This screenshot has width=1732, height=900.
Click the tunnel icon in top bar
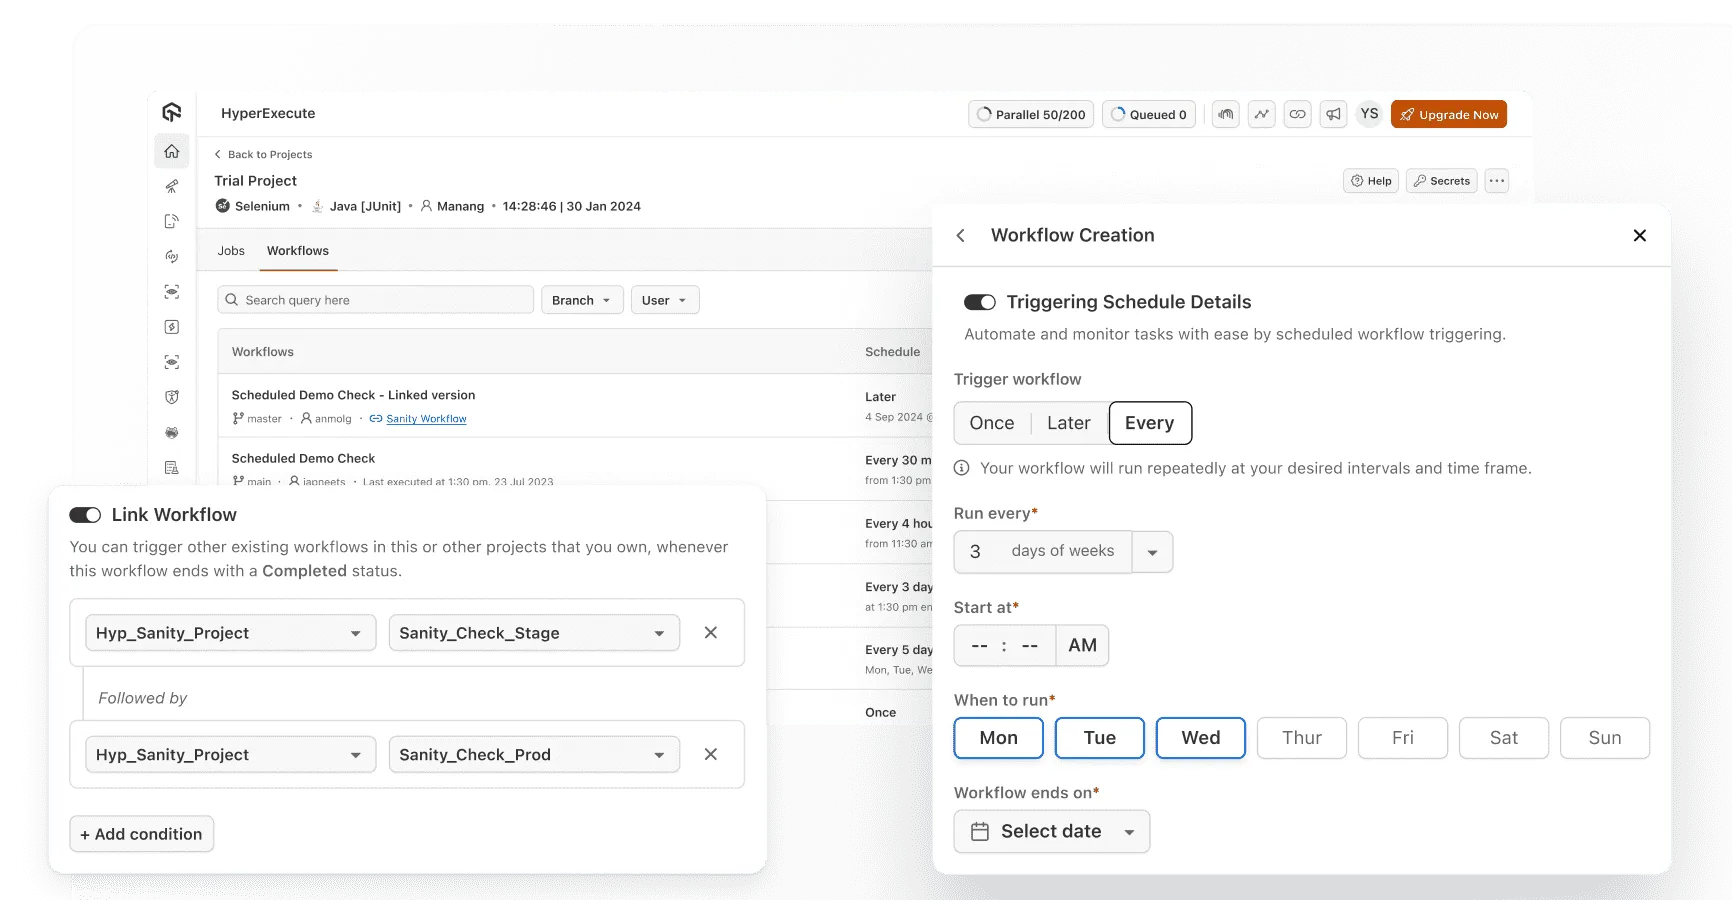coord(1226,114)
